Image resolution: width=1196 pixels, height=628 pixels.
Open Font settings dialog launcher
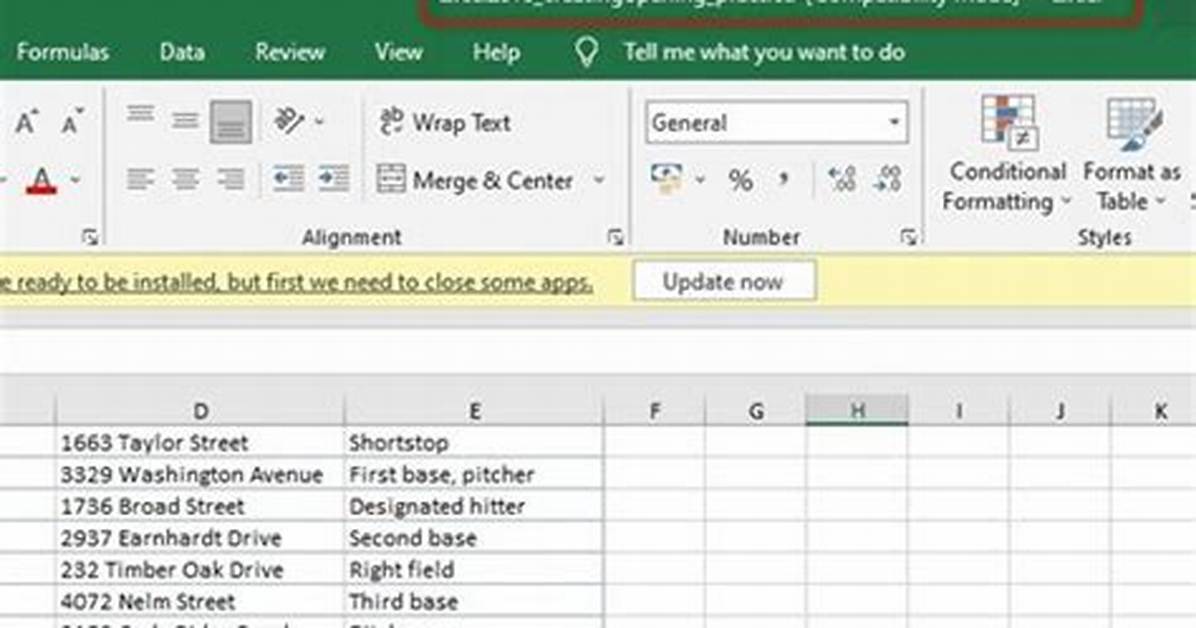(x=90, y=238)
